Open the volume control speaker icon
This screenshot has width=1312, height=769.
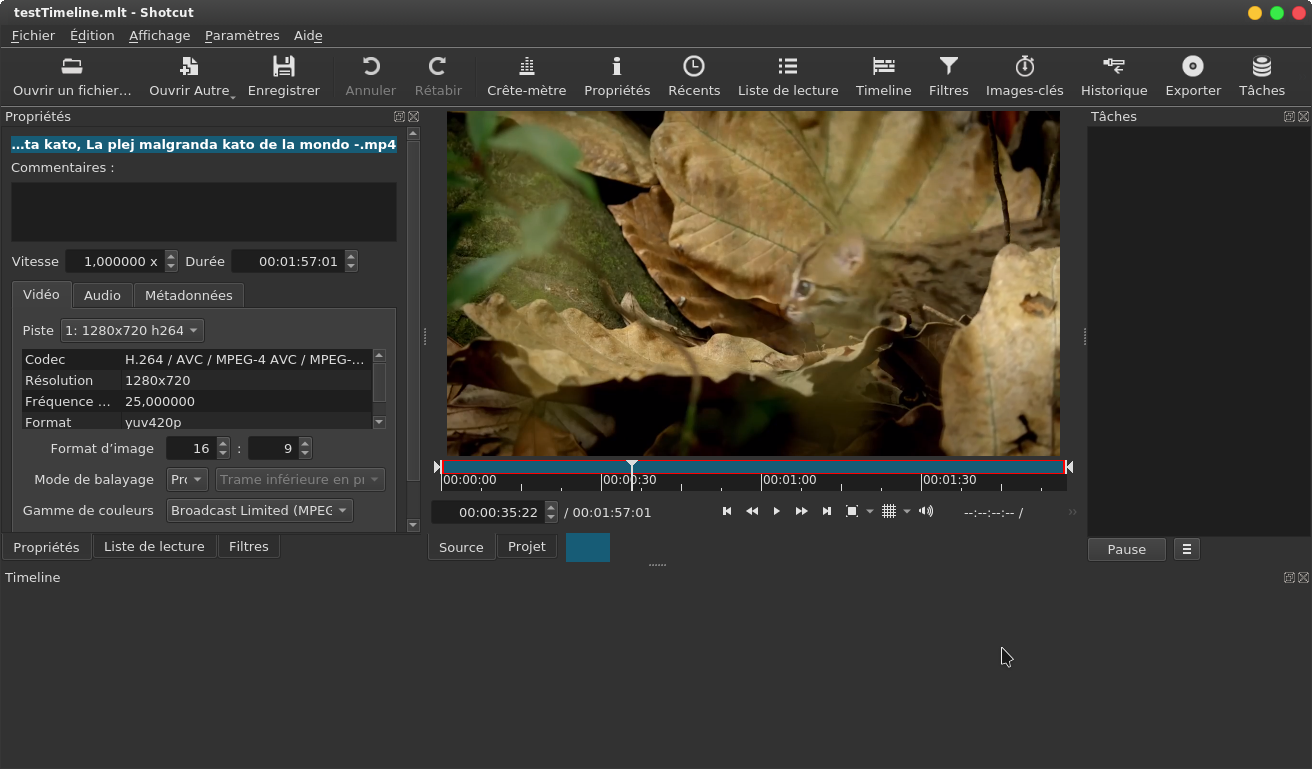(x=926, y=511)
